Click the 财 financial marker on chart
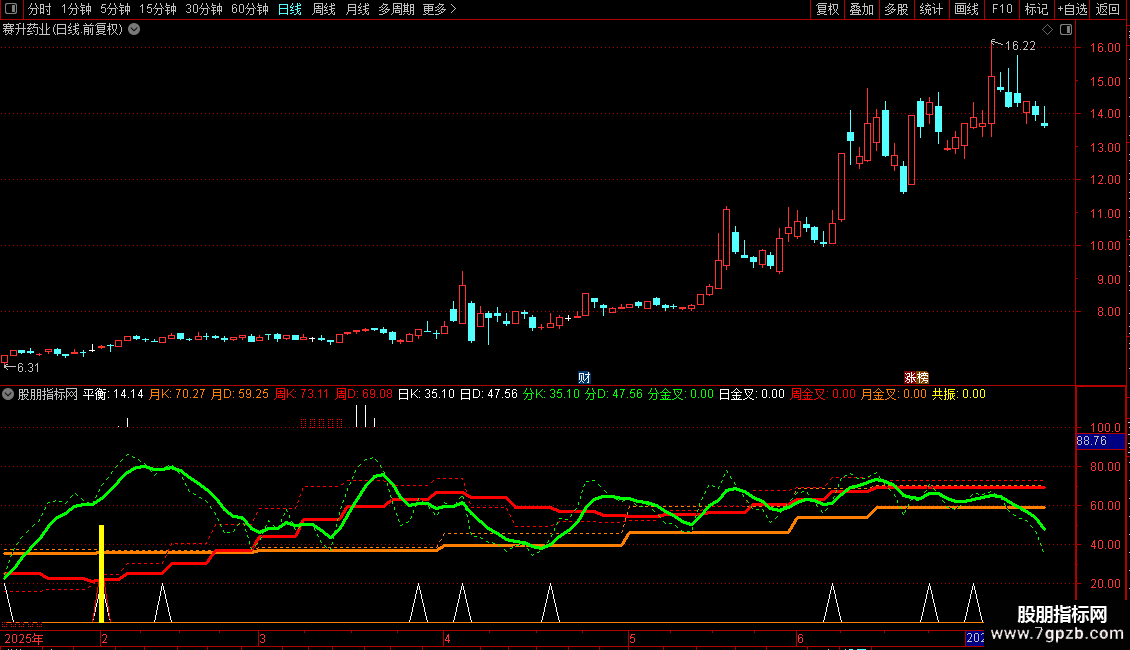Viewport: 1130px width, 650px height. pyautogui.click(x=584, y=377)
